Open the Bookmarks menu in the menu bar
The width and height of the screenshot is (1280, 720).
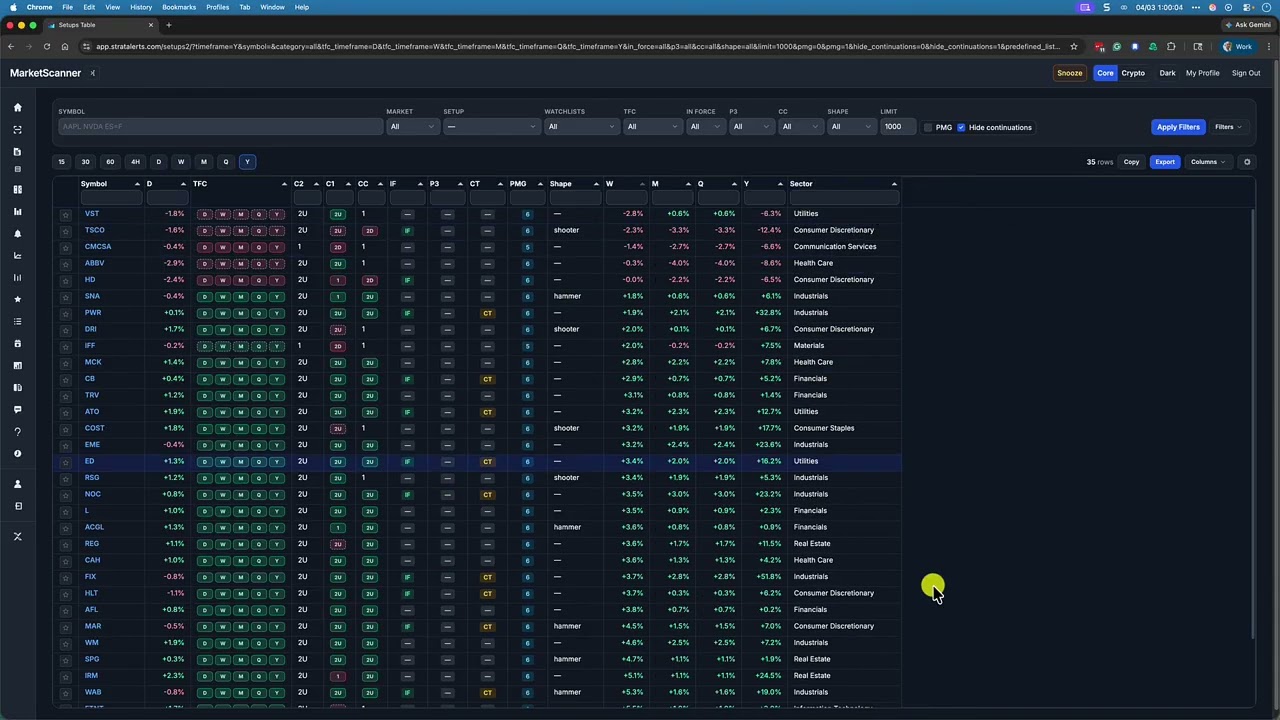(x=179, y=7)
